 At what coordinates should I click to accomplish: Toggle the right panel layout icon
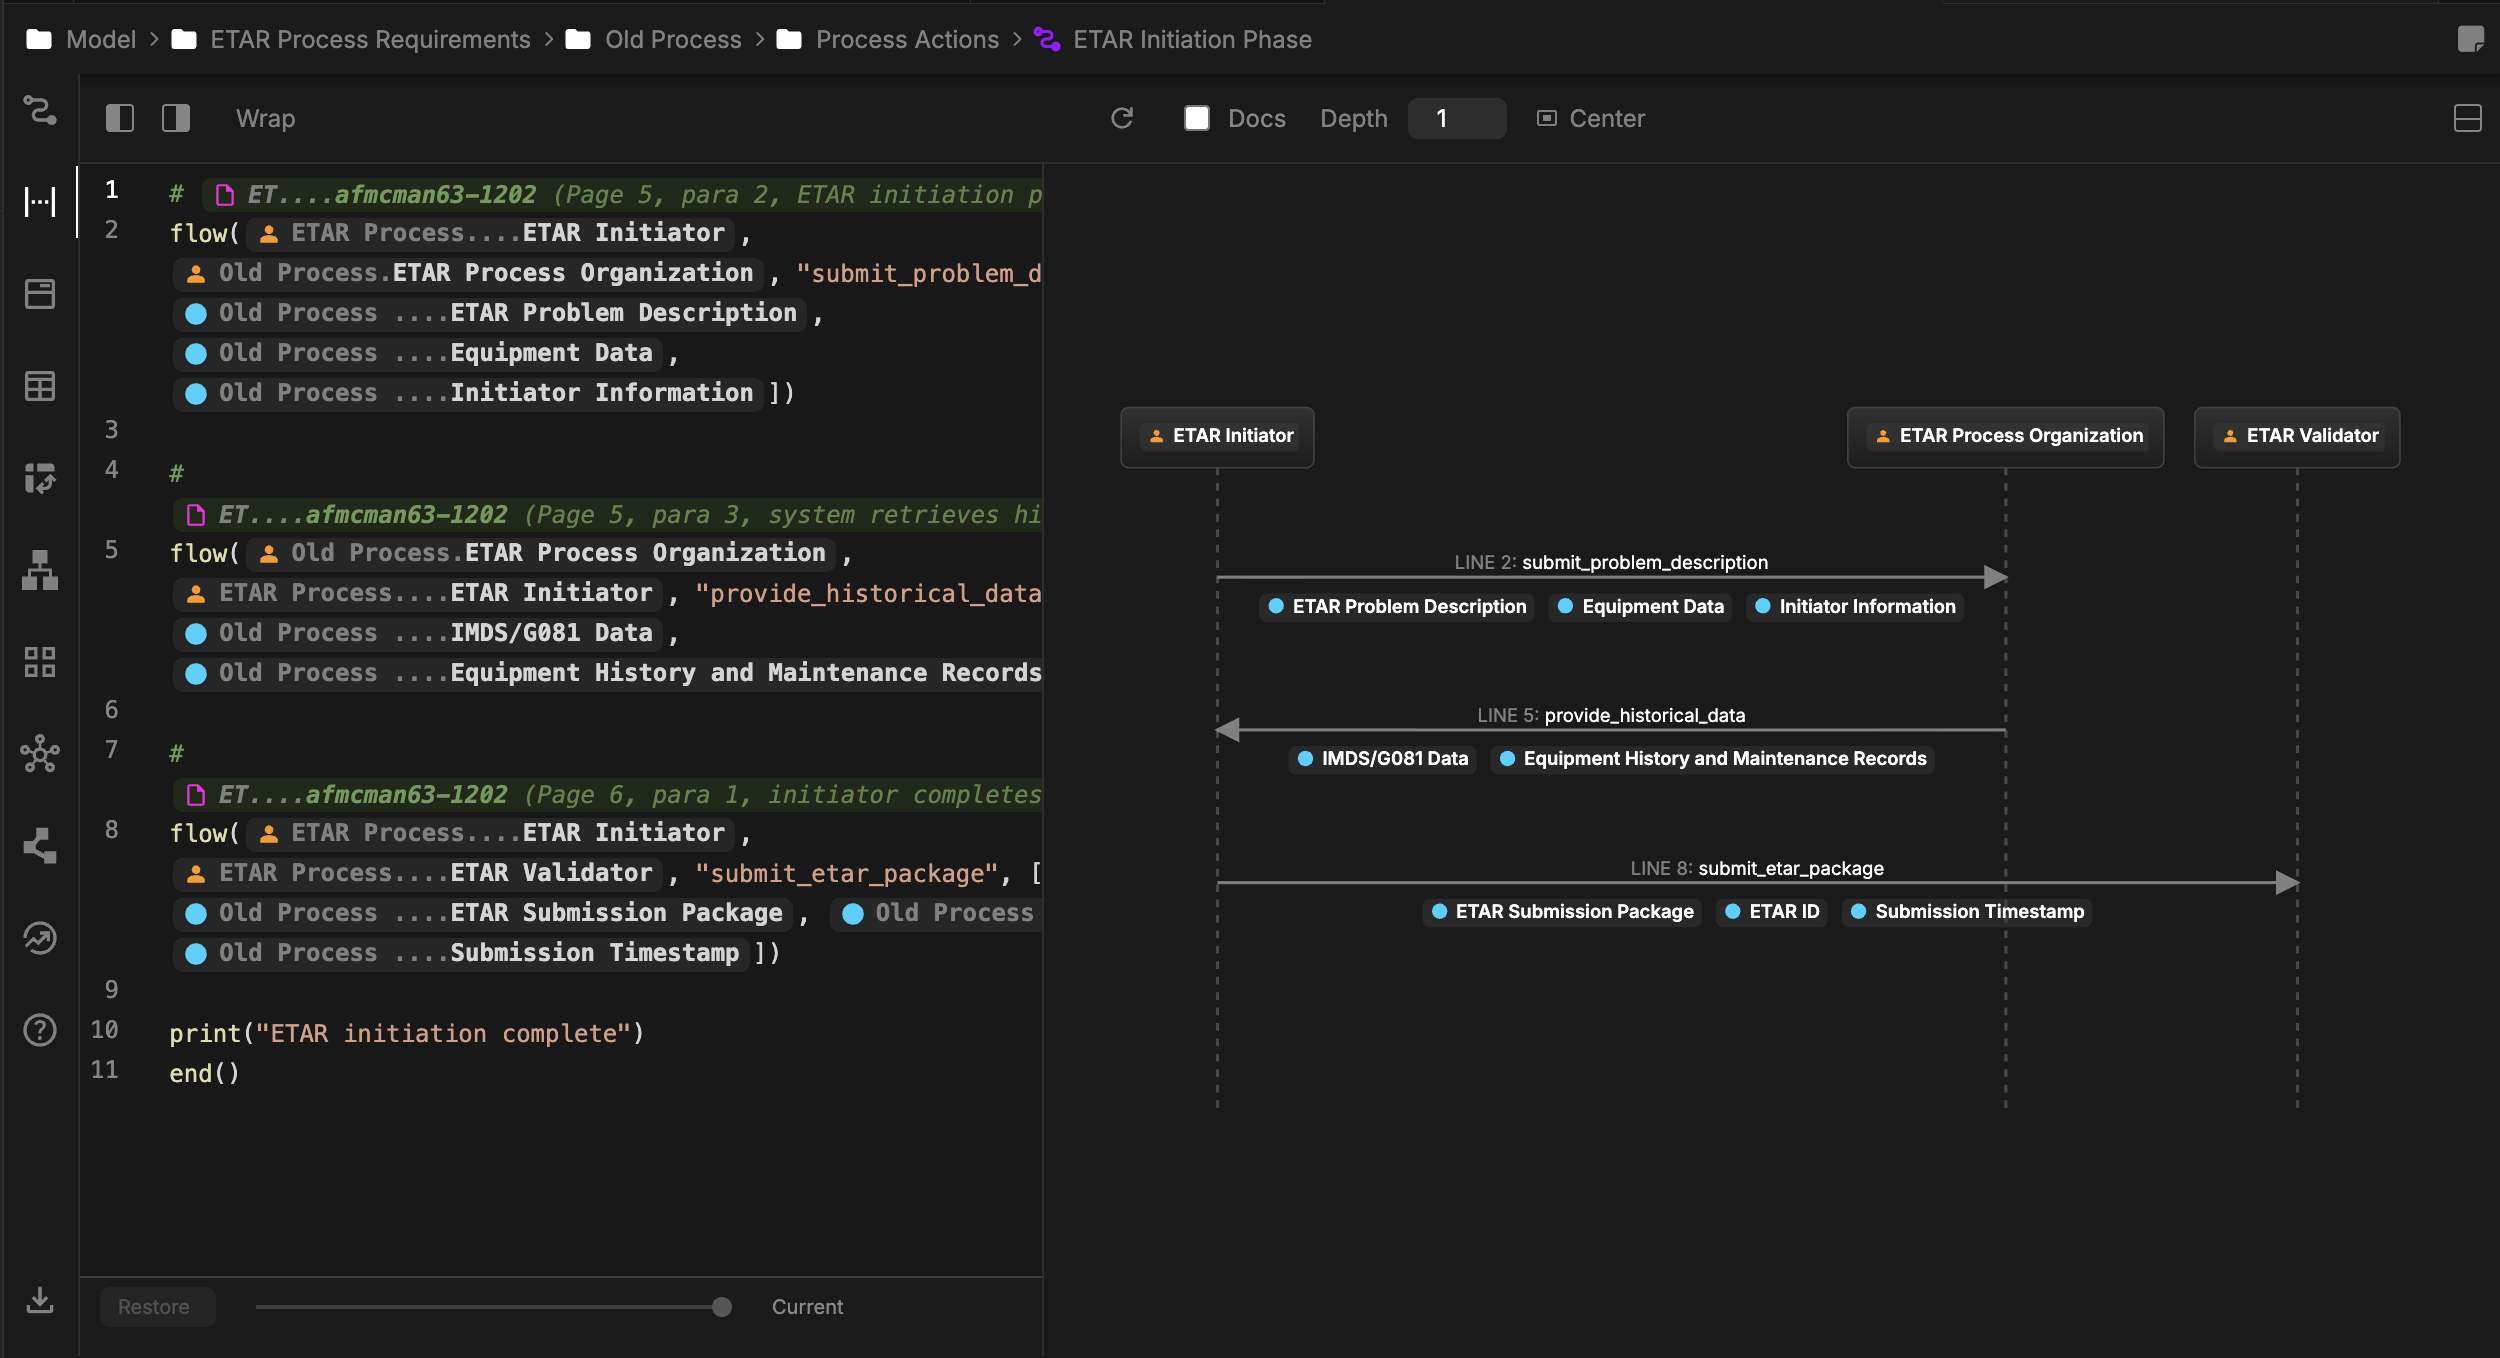click(175, 118)
